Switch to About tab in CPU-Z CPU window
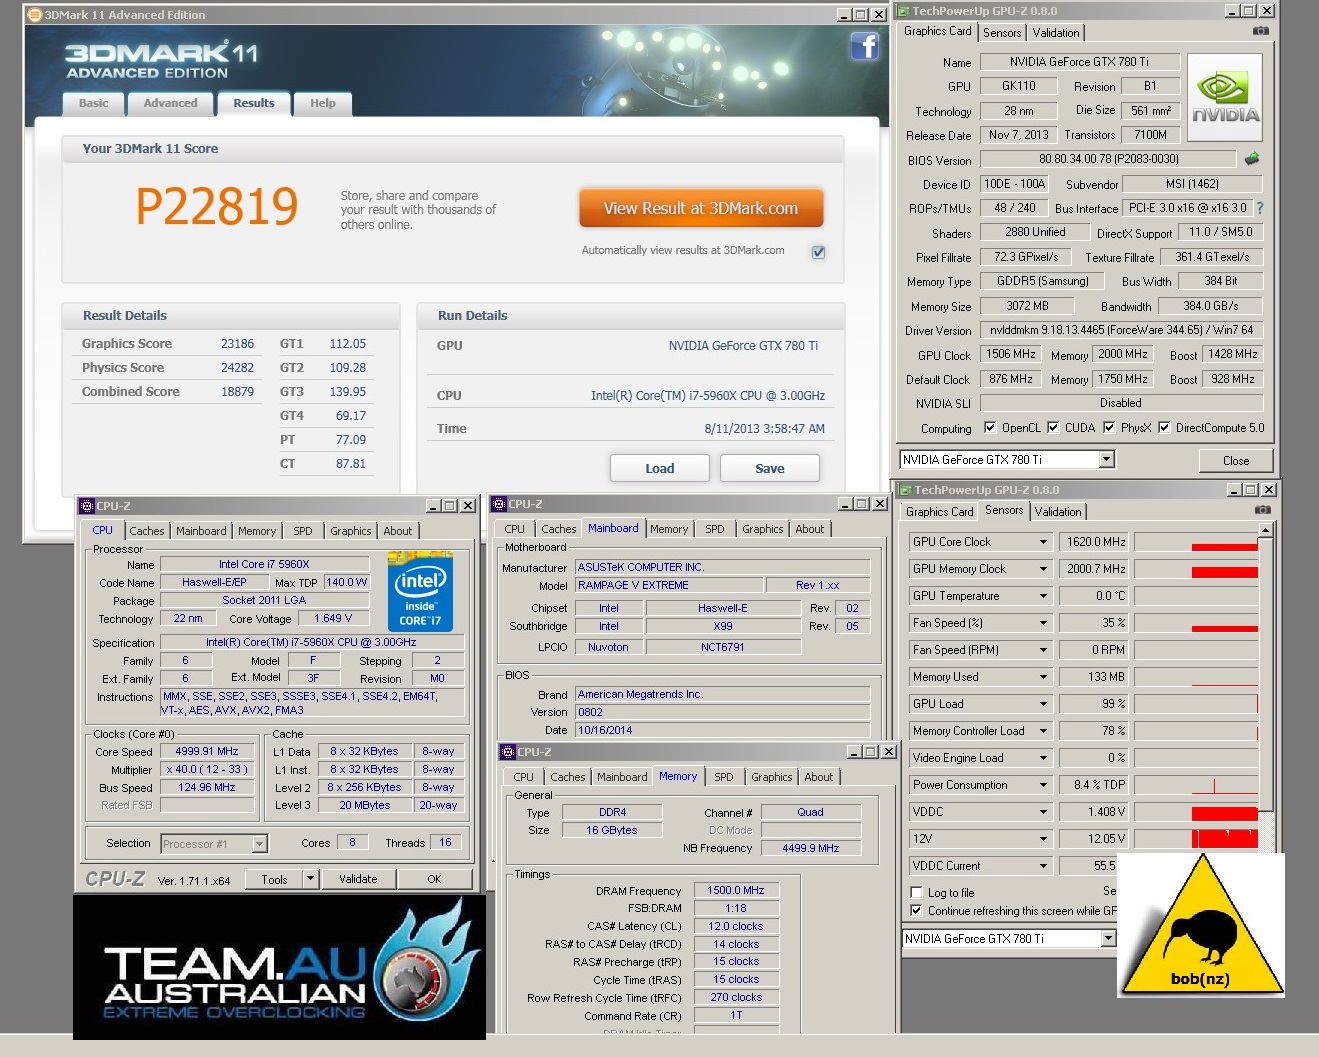Viewport: 1319px width, 1057px height. point(398,531)
